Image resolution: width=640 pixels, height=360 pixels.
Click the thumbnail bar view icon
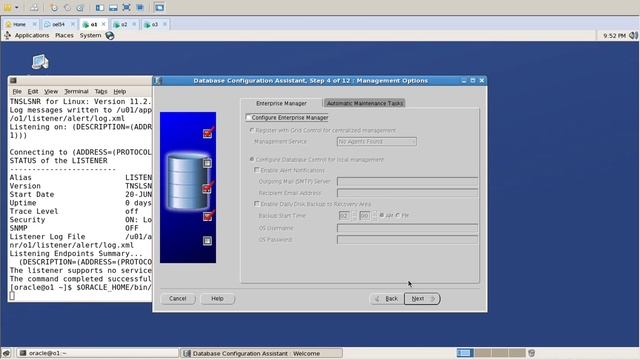click(113, 7)
